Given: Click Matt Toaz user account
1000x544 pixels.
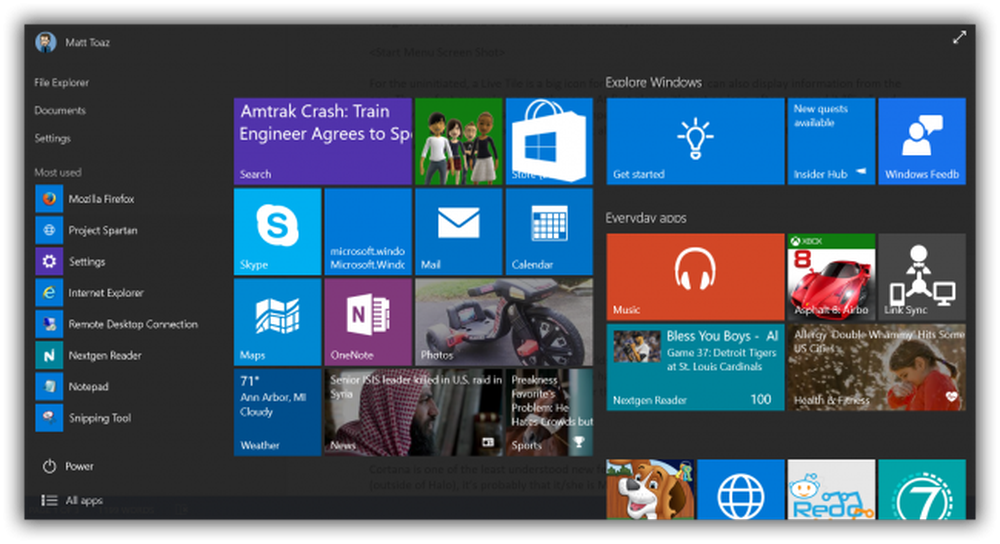Looking at the screenshot, I should click(x=72, y=43).
